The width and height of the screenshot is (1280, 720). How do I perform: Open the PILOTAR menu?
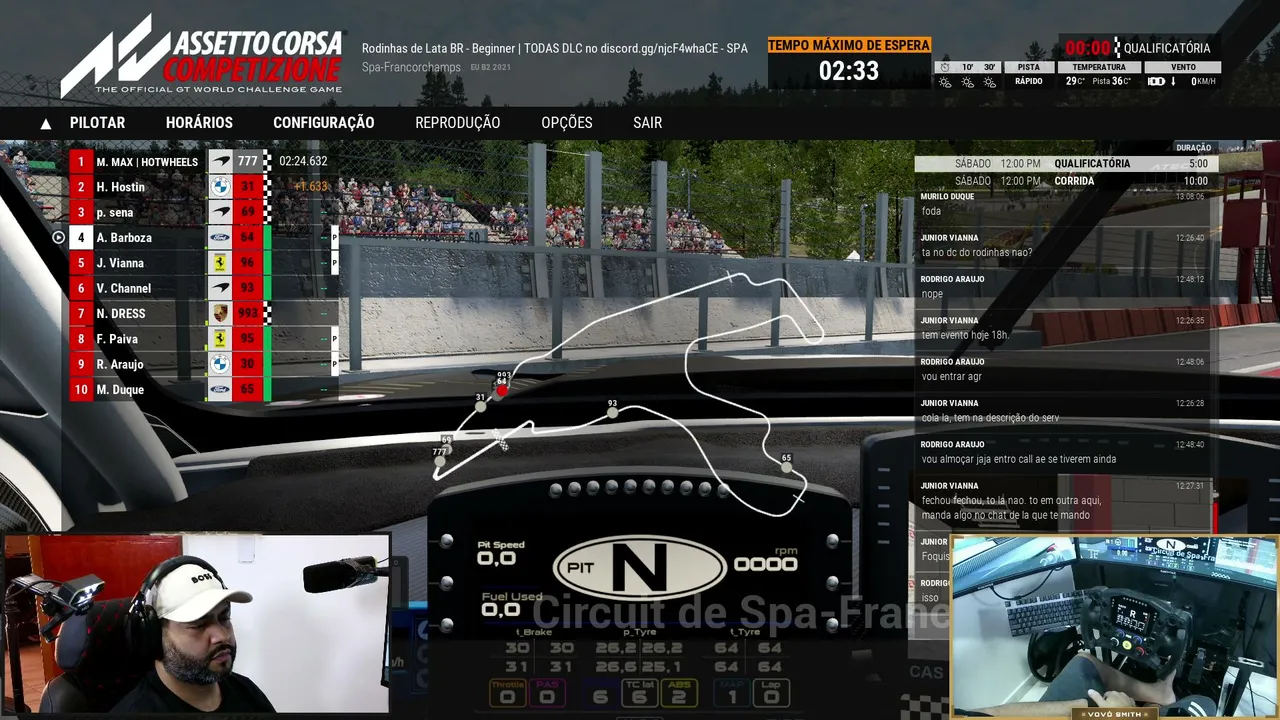pos(97,123)
